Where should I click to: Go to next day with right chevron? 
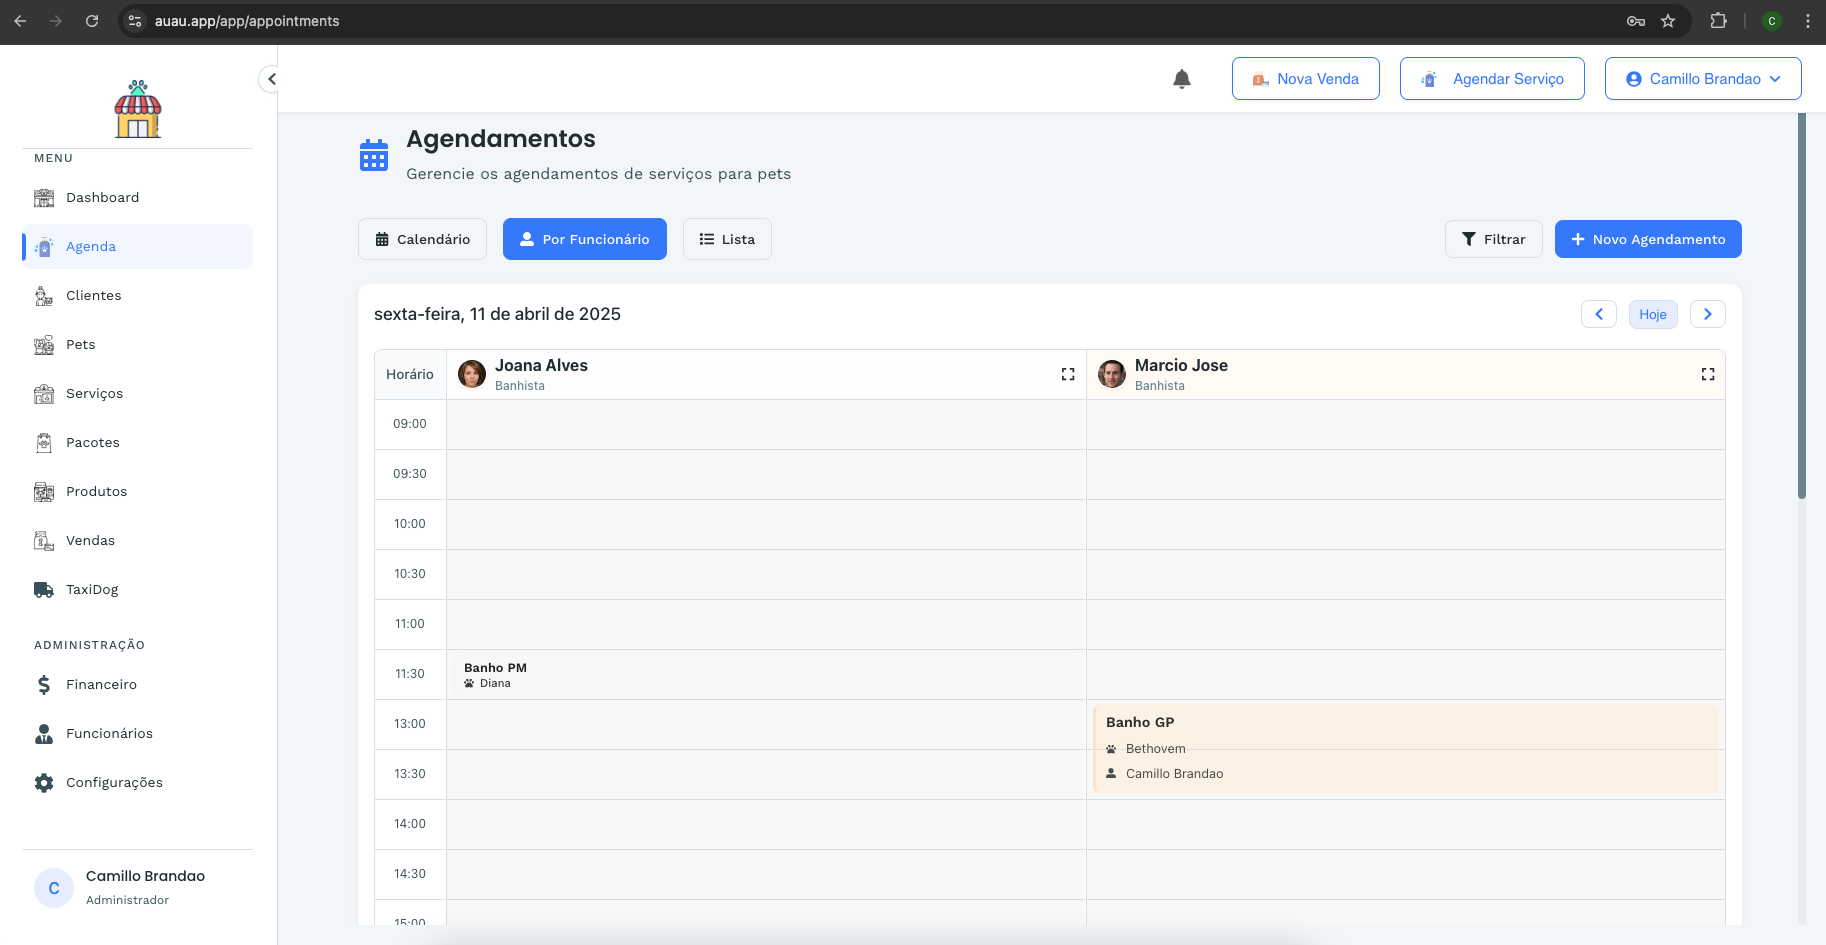click(x=1708, y=314)
